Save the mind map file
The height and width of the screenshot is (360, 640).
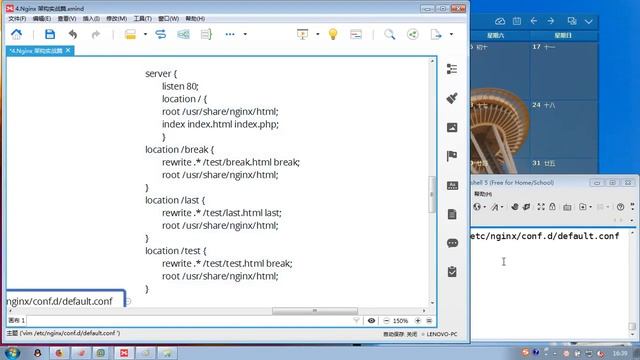(50, 34)
